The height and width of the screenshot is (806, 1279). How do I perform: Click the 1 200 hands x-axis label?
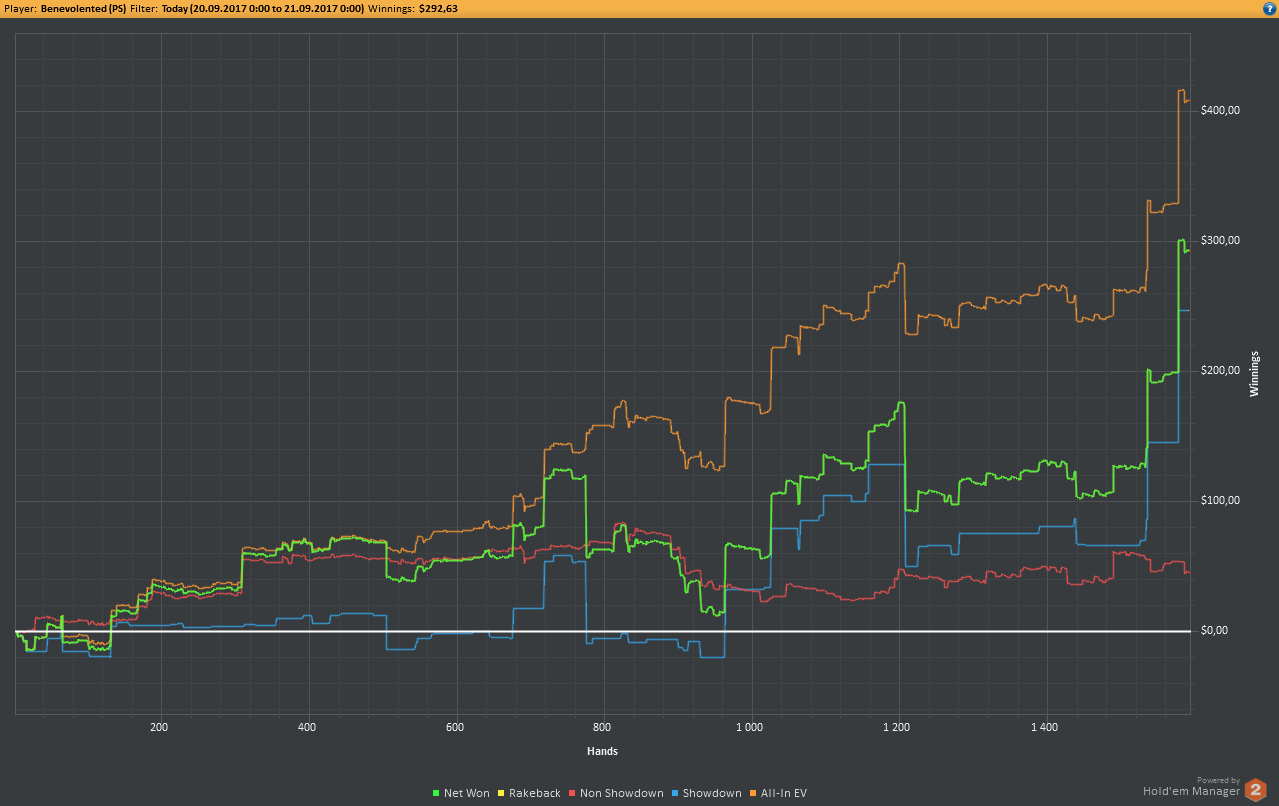coord(897,728)
